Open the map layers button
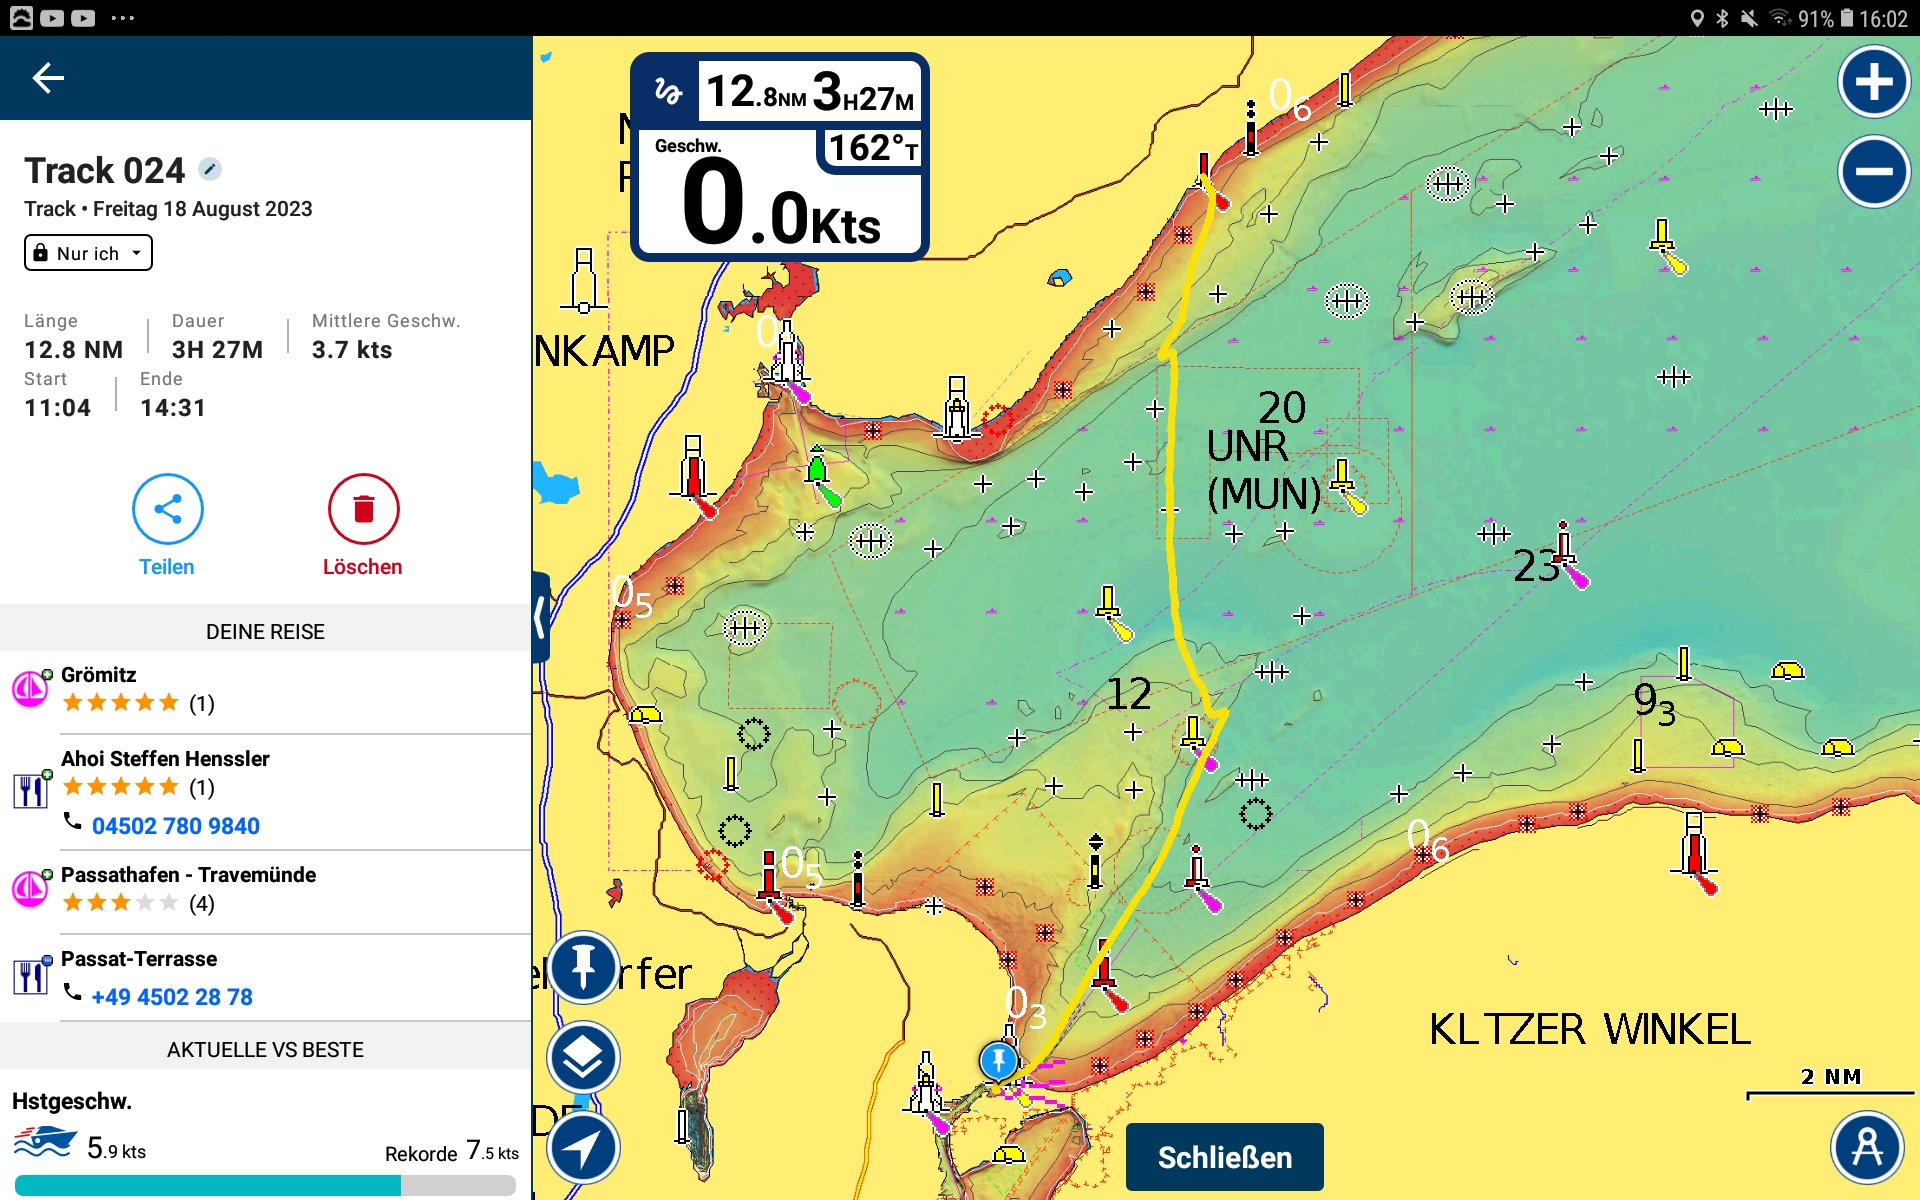This screenshot has width=1920, height=1200. [583, 1057]
